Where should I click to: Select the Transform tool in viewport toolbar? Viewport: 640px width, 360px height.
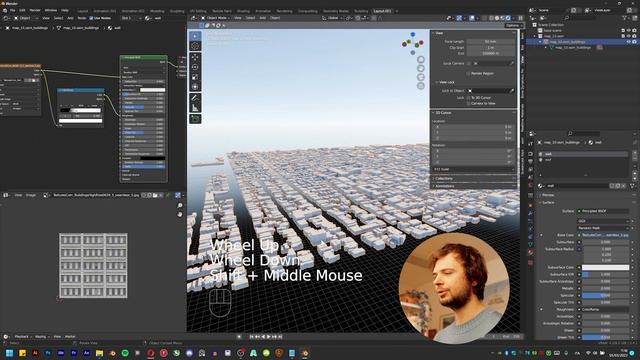coord(196,87)
